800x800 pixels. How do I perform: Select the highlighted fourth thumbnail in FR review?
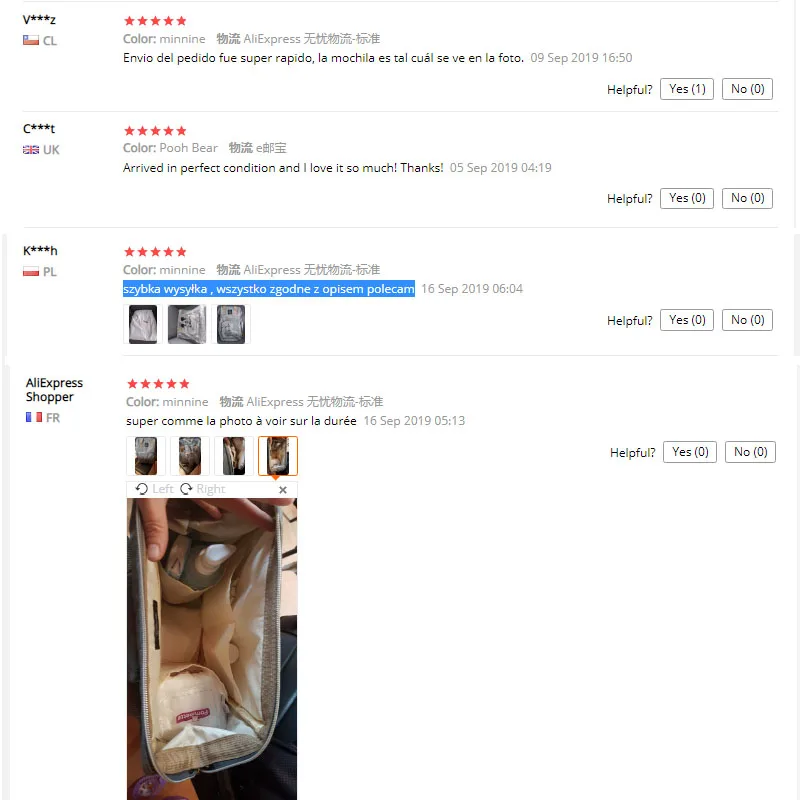(x=278, y=456)
